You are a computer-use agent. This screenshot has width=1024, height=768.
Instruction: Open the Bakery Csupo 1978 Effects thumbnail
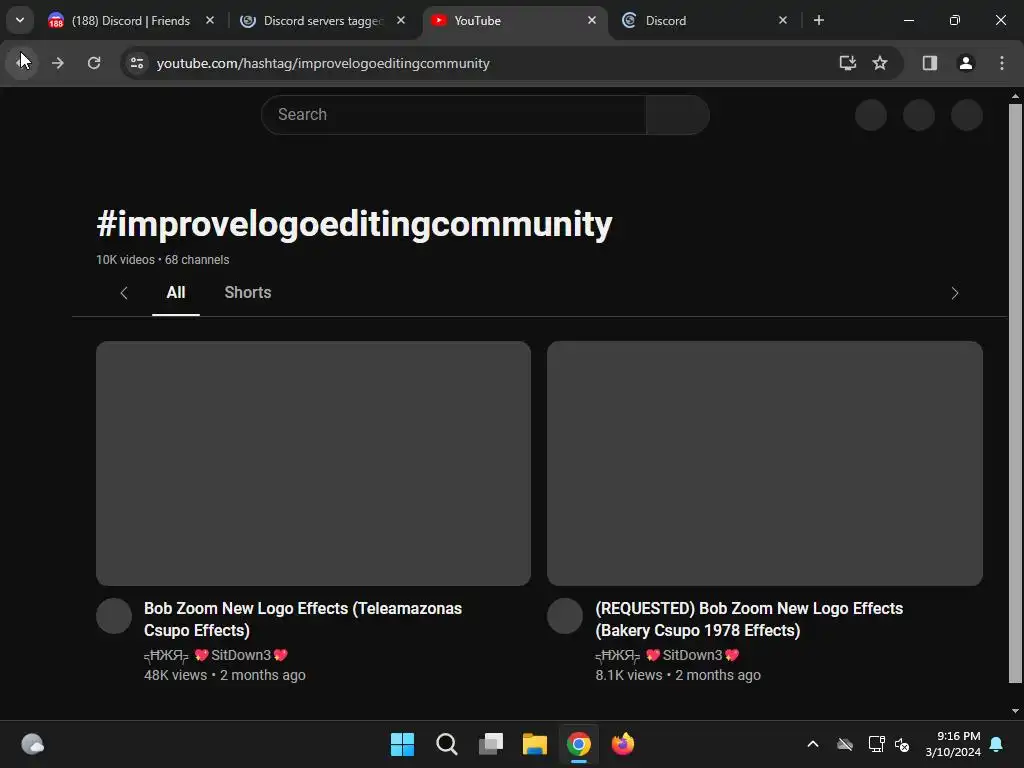(x=765, y=463)
